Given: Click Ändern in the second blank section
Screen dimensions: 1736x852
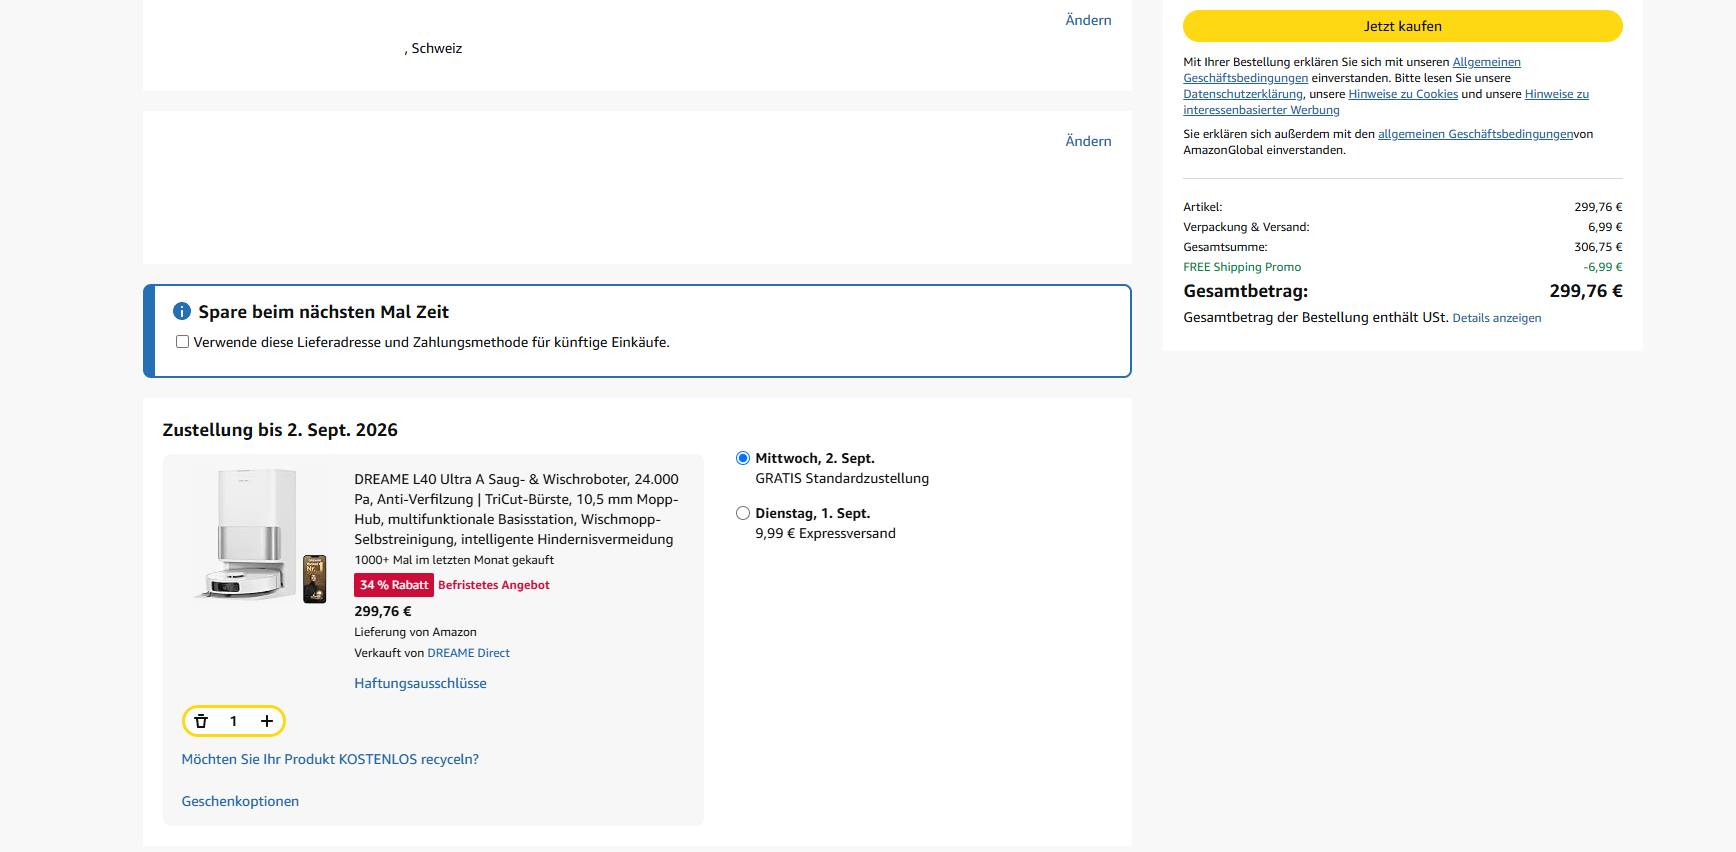Looking at the screenshot, I should click(1088, 141).
